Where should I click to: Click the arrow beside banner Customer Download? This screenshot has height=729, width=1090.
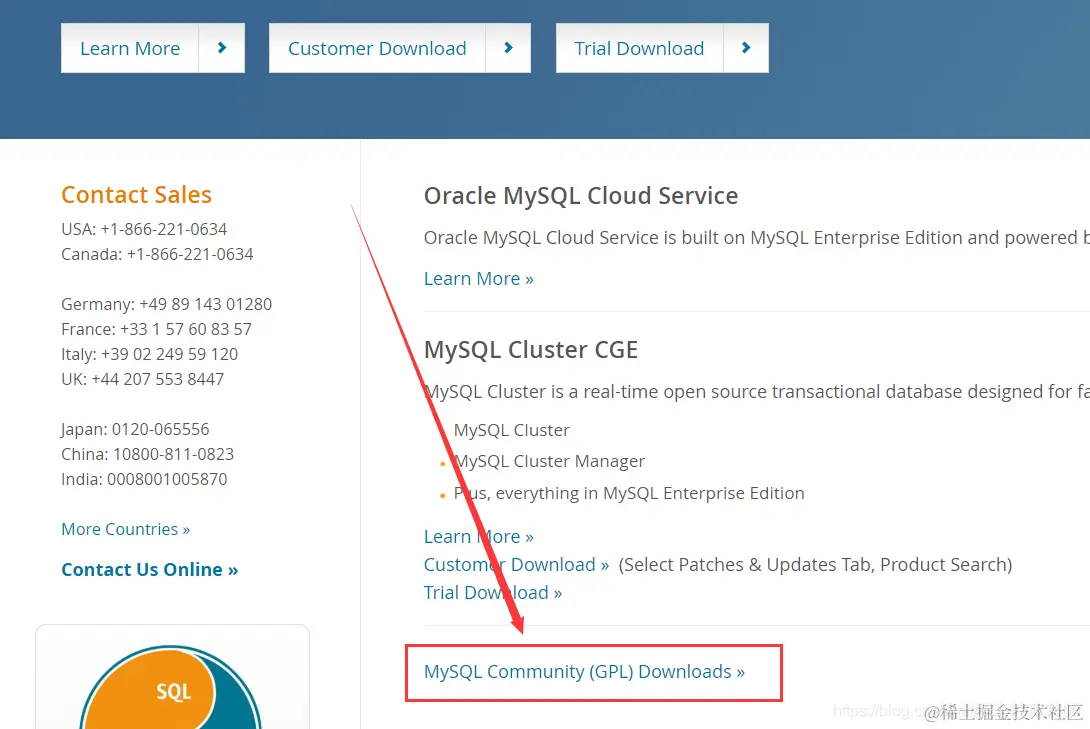point(508,48)
